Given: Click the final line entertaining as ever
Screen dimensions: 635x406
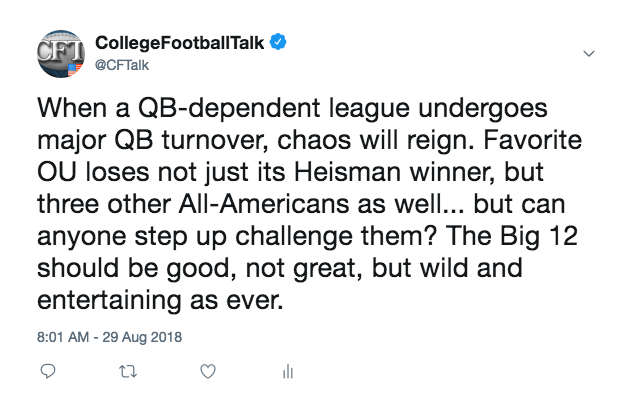Looking at the screenshot, I should coord(160,300).
